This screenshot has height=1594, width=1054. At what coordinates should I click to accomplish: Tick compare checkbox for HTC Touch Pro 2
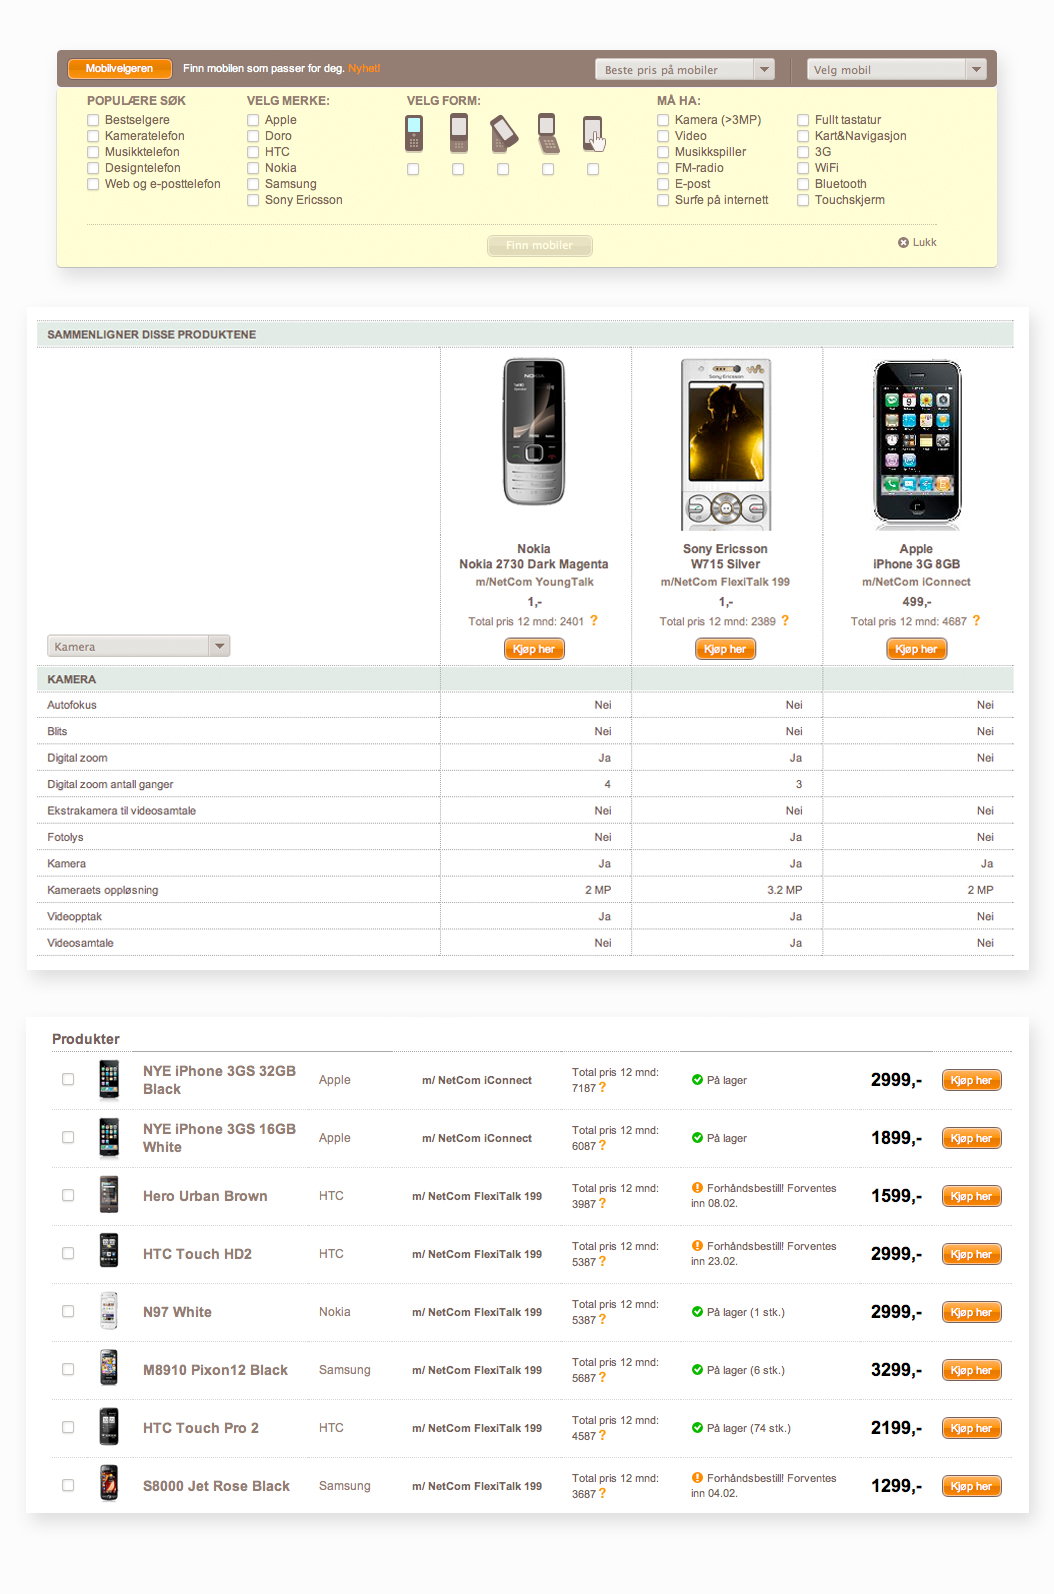tap(68, 1427)
